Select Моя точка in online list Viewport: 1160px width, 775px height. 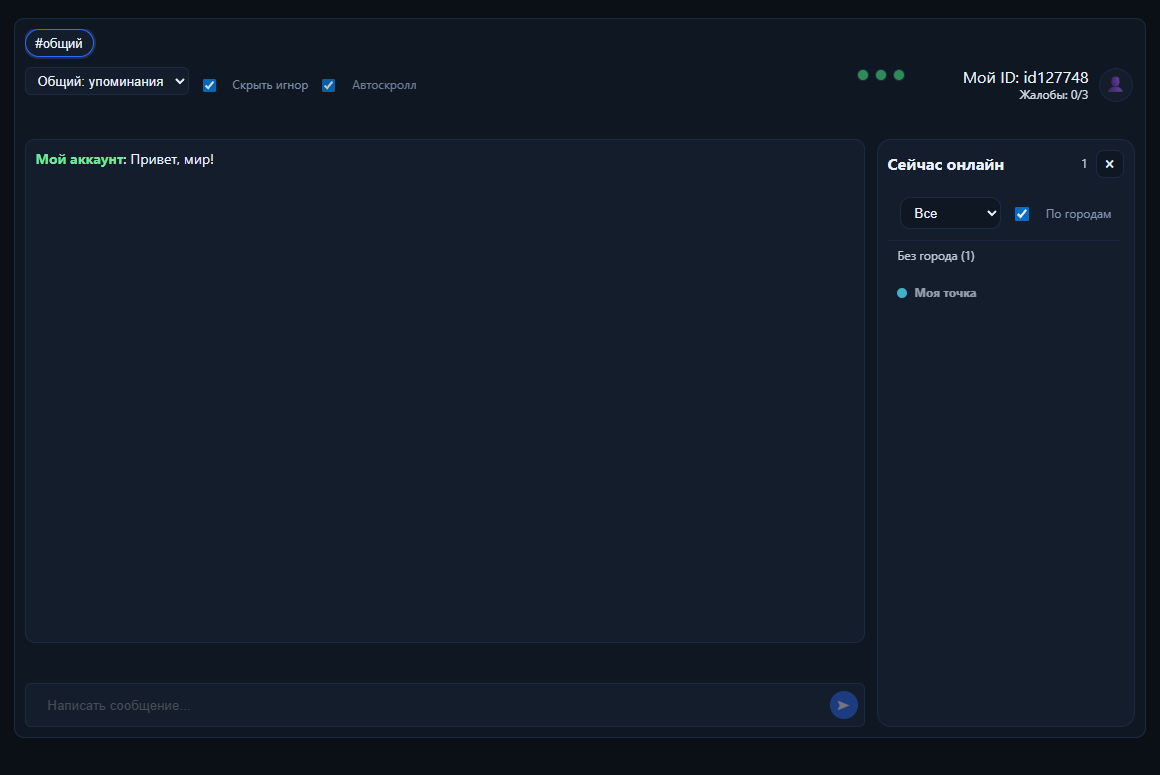[x=945, y=293]
